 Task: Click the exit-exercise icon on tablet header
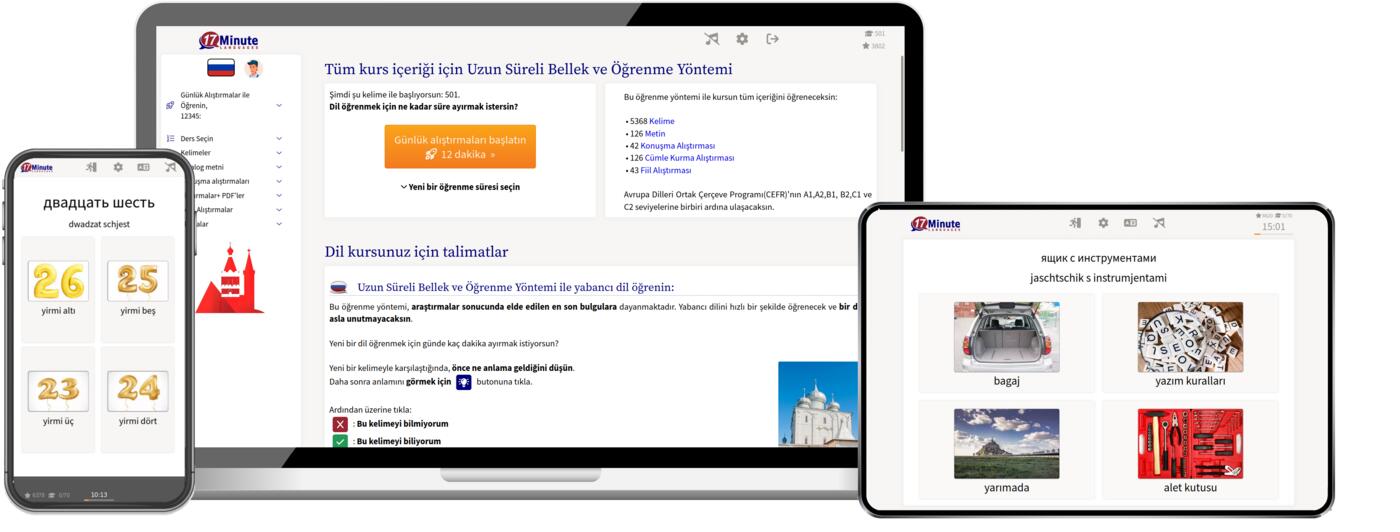[1075, 223]
